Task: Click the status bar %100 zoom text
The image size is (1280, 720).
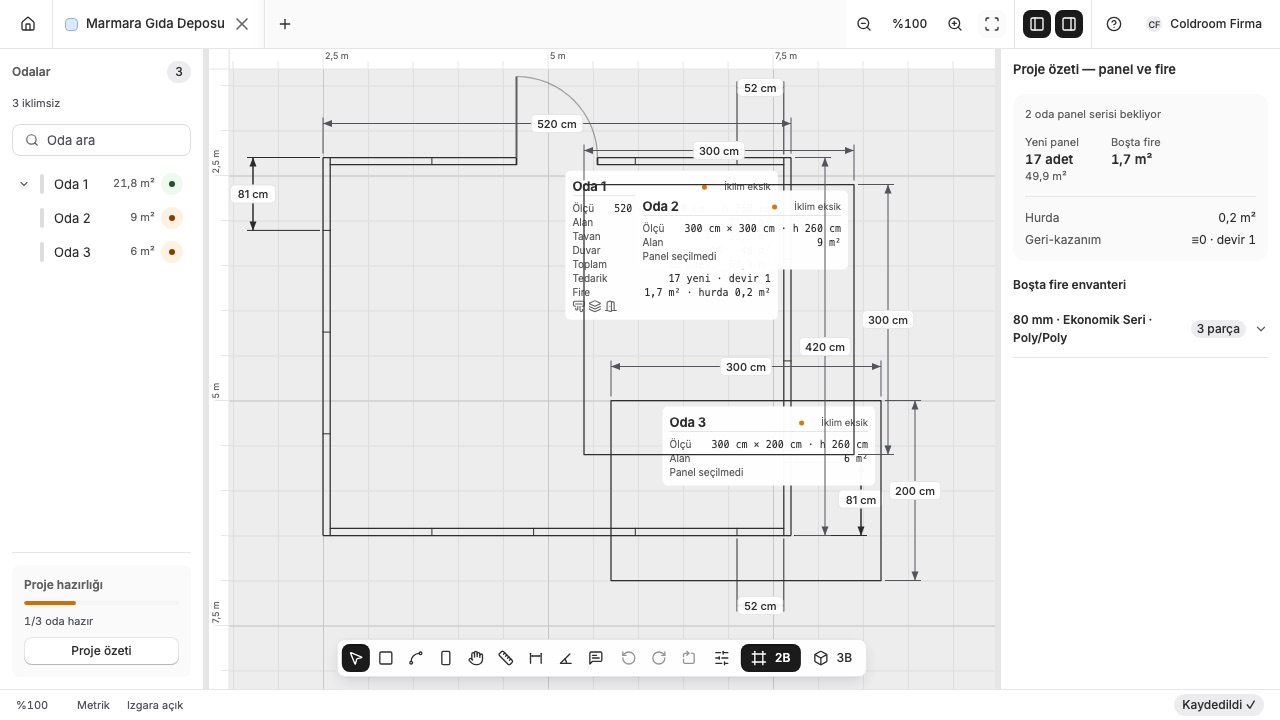Action: click(x=32, y=705)
